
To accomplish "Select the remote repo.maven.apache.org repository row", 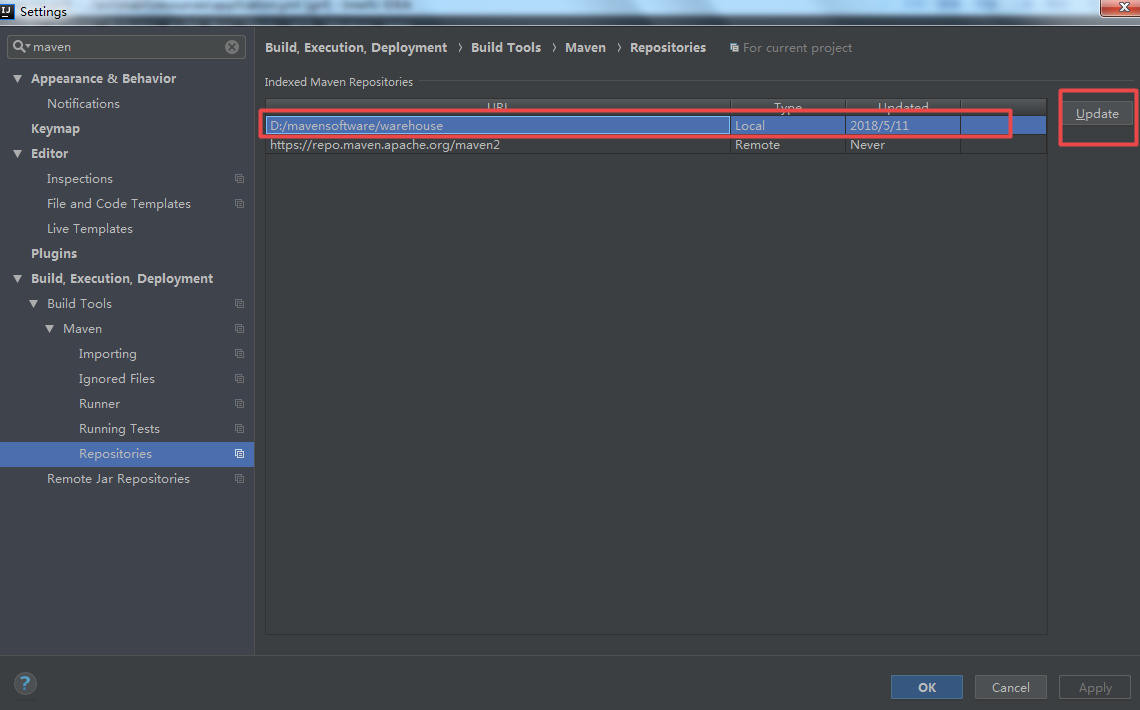I will coord(656,145).
